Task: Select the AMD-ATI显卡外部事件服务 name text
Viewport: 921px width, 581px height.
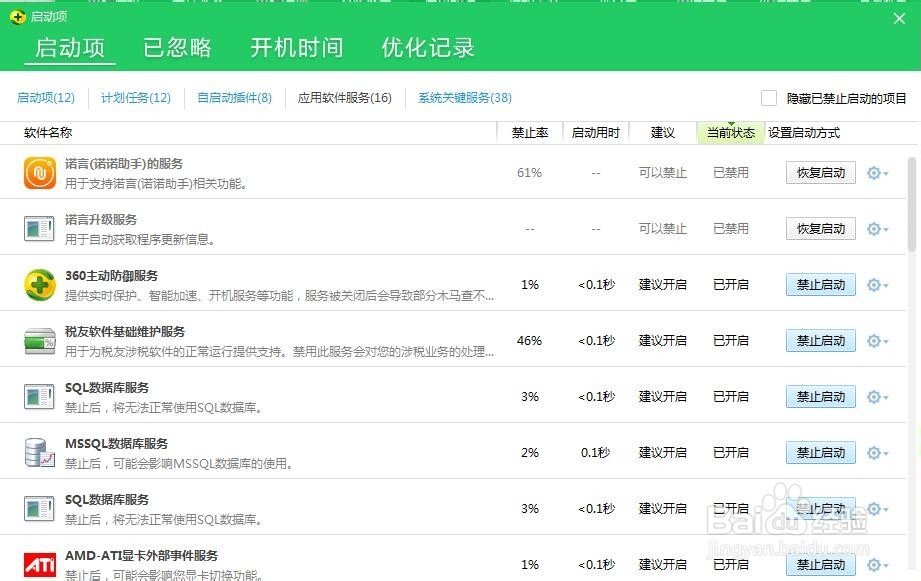Action: [142, 556]
